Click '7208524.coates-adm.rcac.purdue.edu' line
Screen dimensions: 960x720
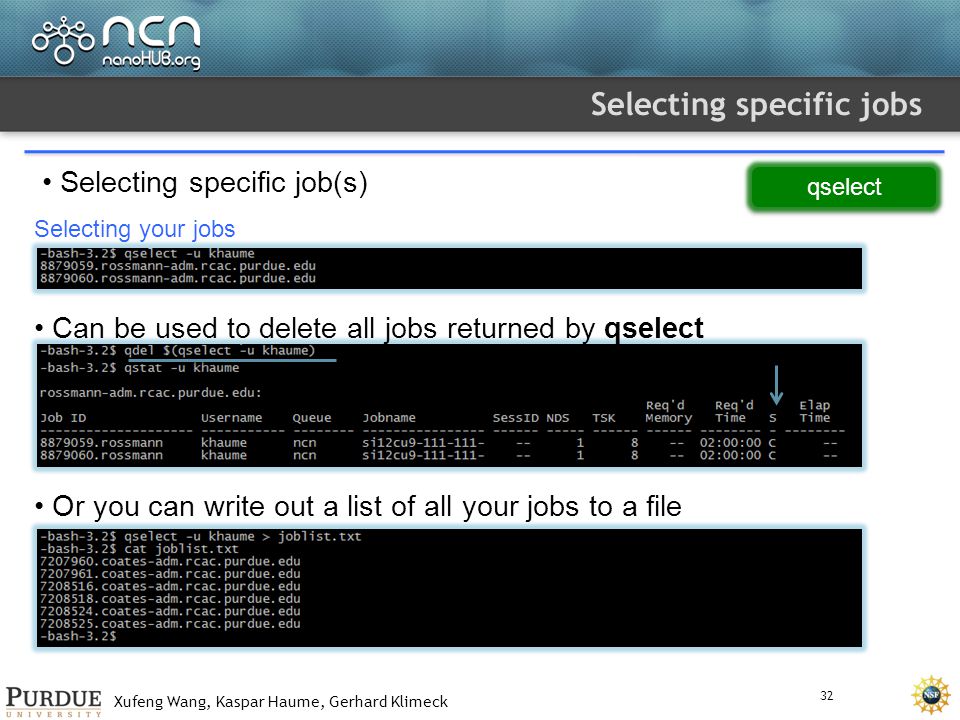coord(170,612)
